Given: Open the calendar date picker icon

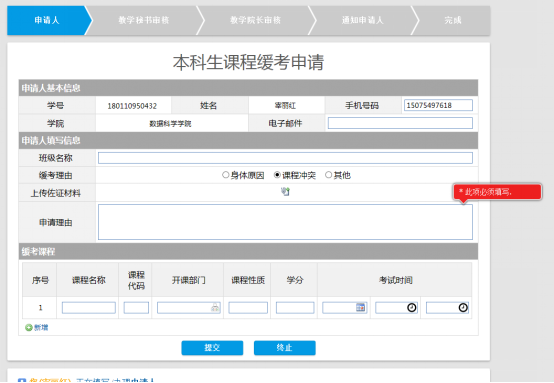Looking at the screenshot, I should [360, 307].
